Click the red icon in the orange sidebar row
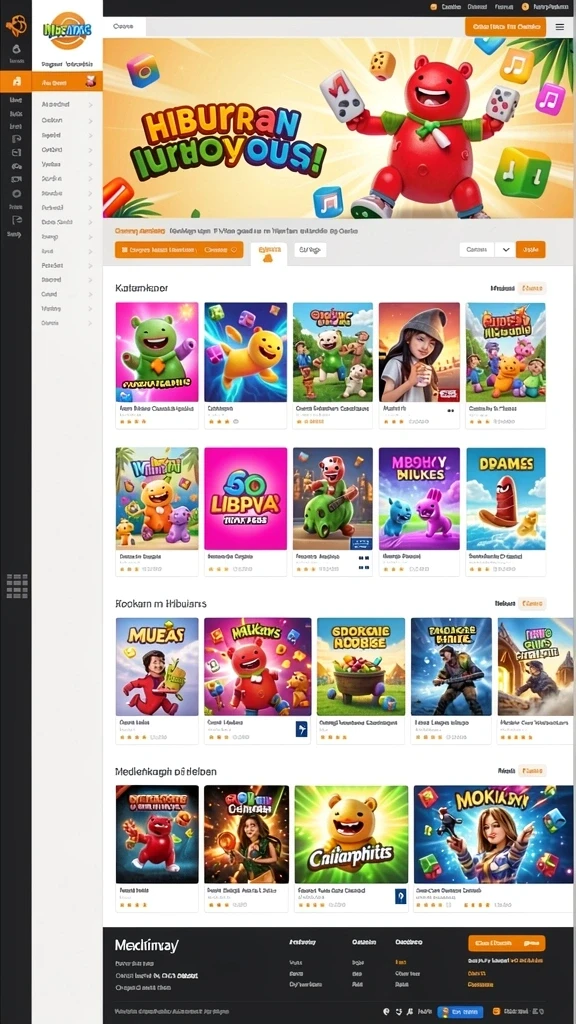 [x=91, y=82]
